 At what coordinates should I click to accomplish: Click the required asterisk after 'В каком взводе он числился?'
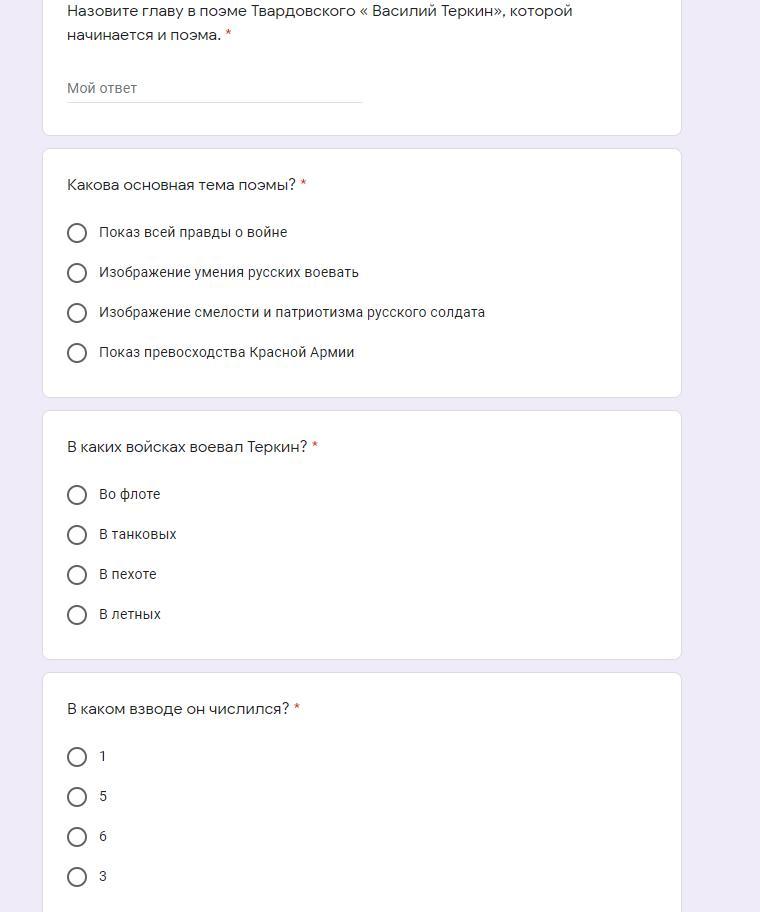(297, 709)
